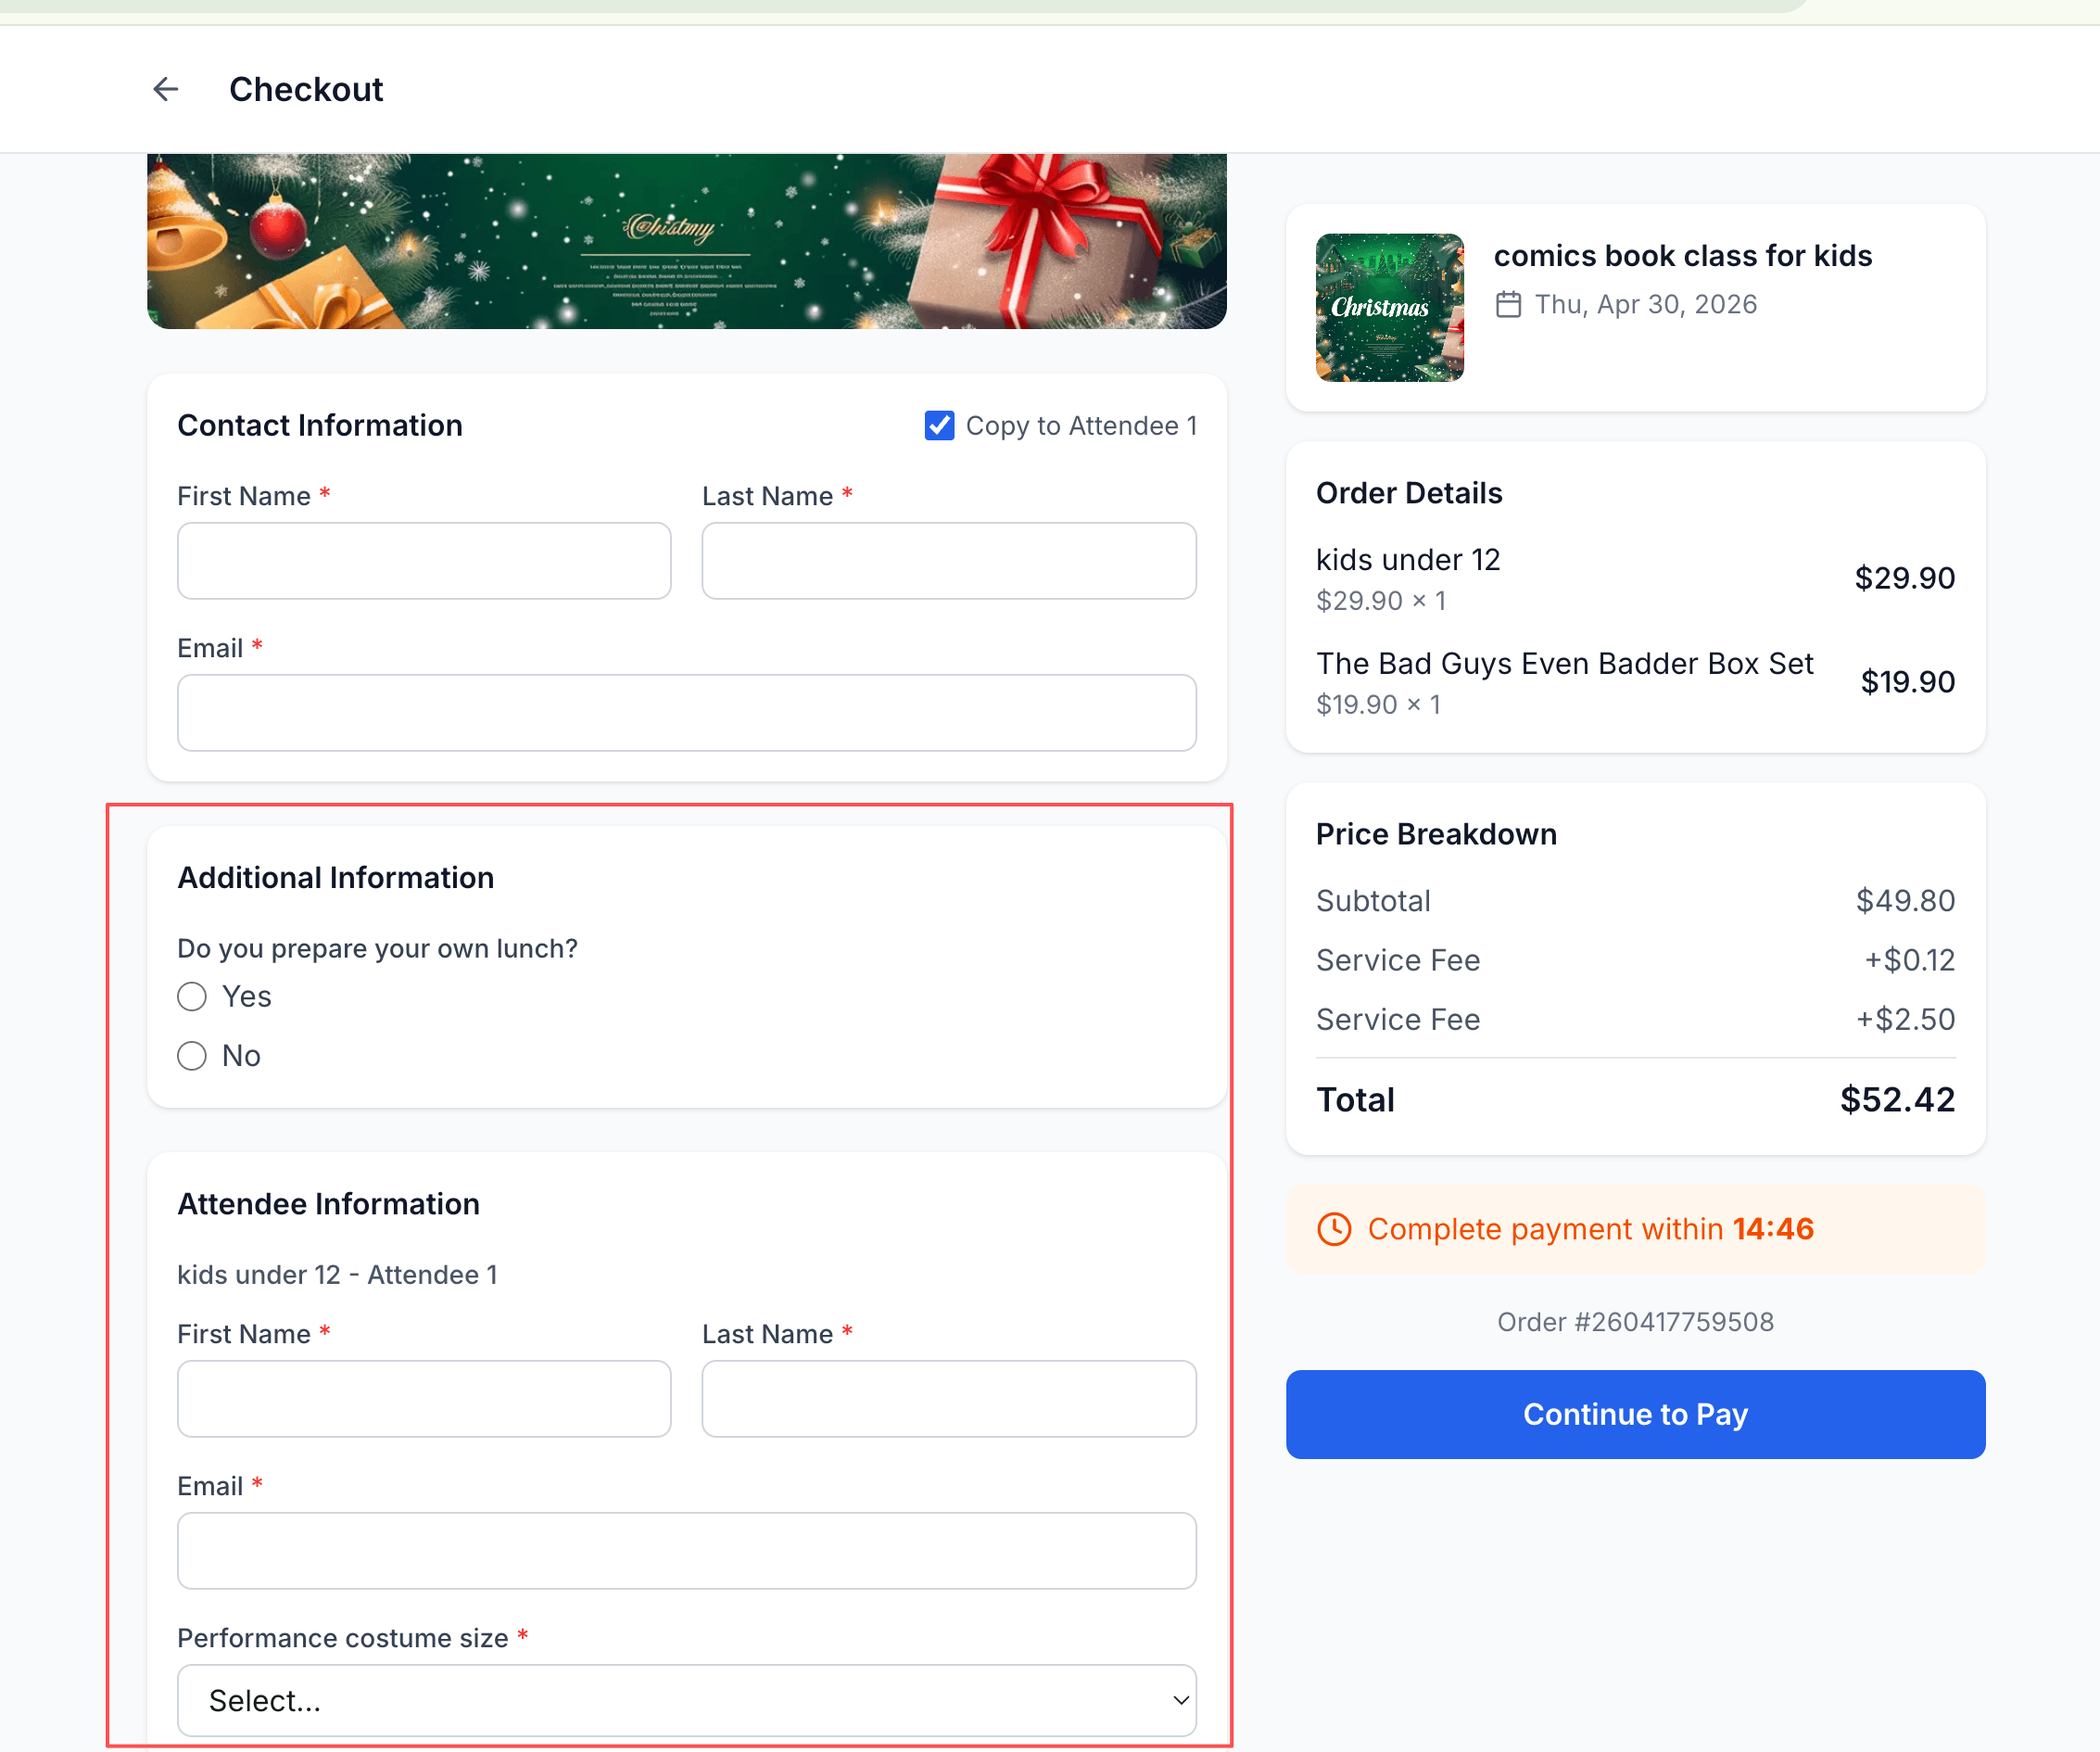Click the contact First Name input field
The height and width of the screenshot is (1752, 2100).
pyautogui.click(x=424, y=560)
